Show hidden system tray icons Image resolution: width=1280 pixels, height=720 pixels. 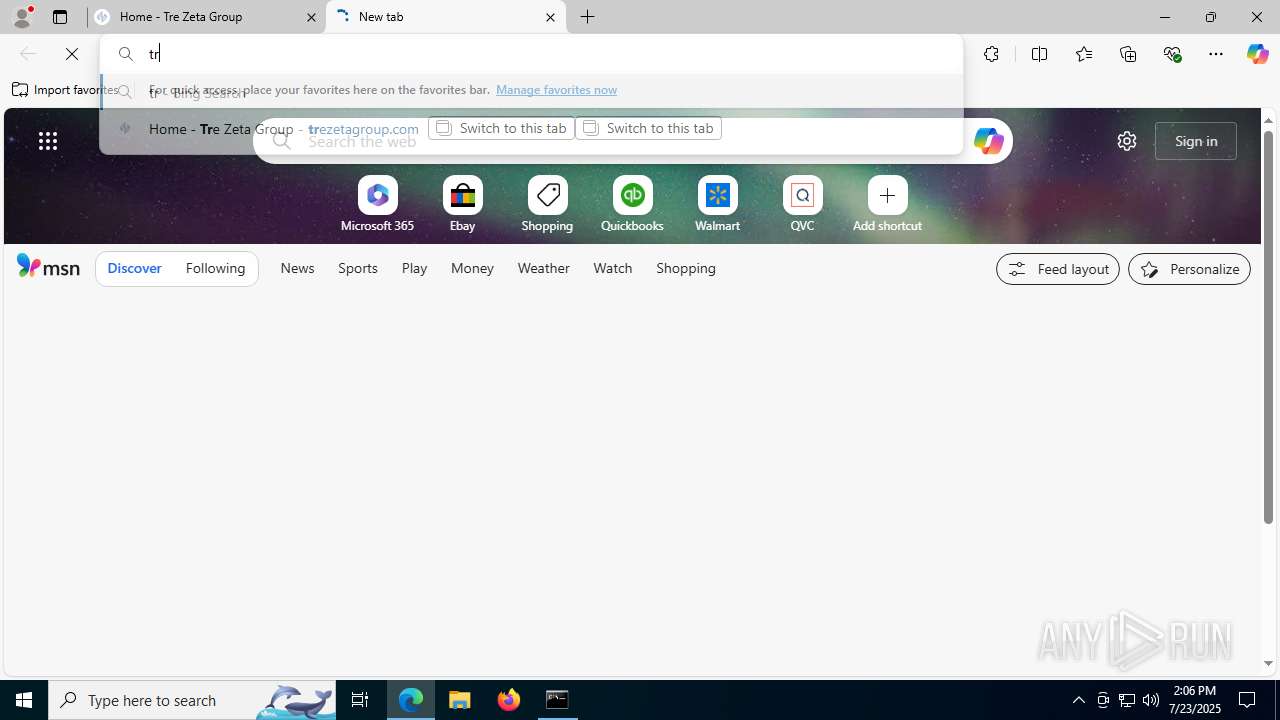(1078, 700)
